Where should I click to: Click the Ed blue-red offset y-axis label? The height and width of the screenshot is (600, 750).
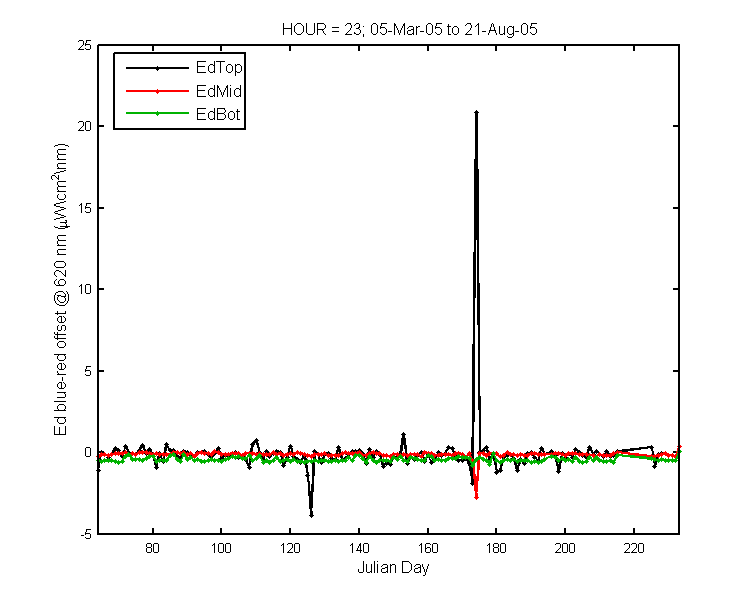coord(61,289)
